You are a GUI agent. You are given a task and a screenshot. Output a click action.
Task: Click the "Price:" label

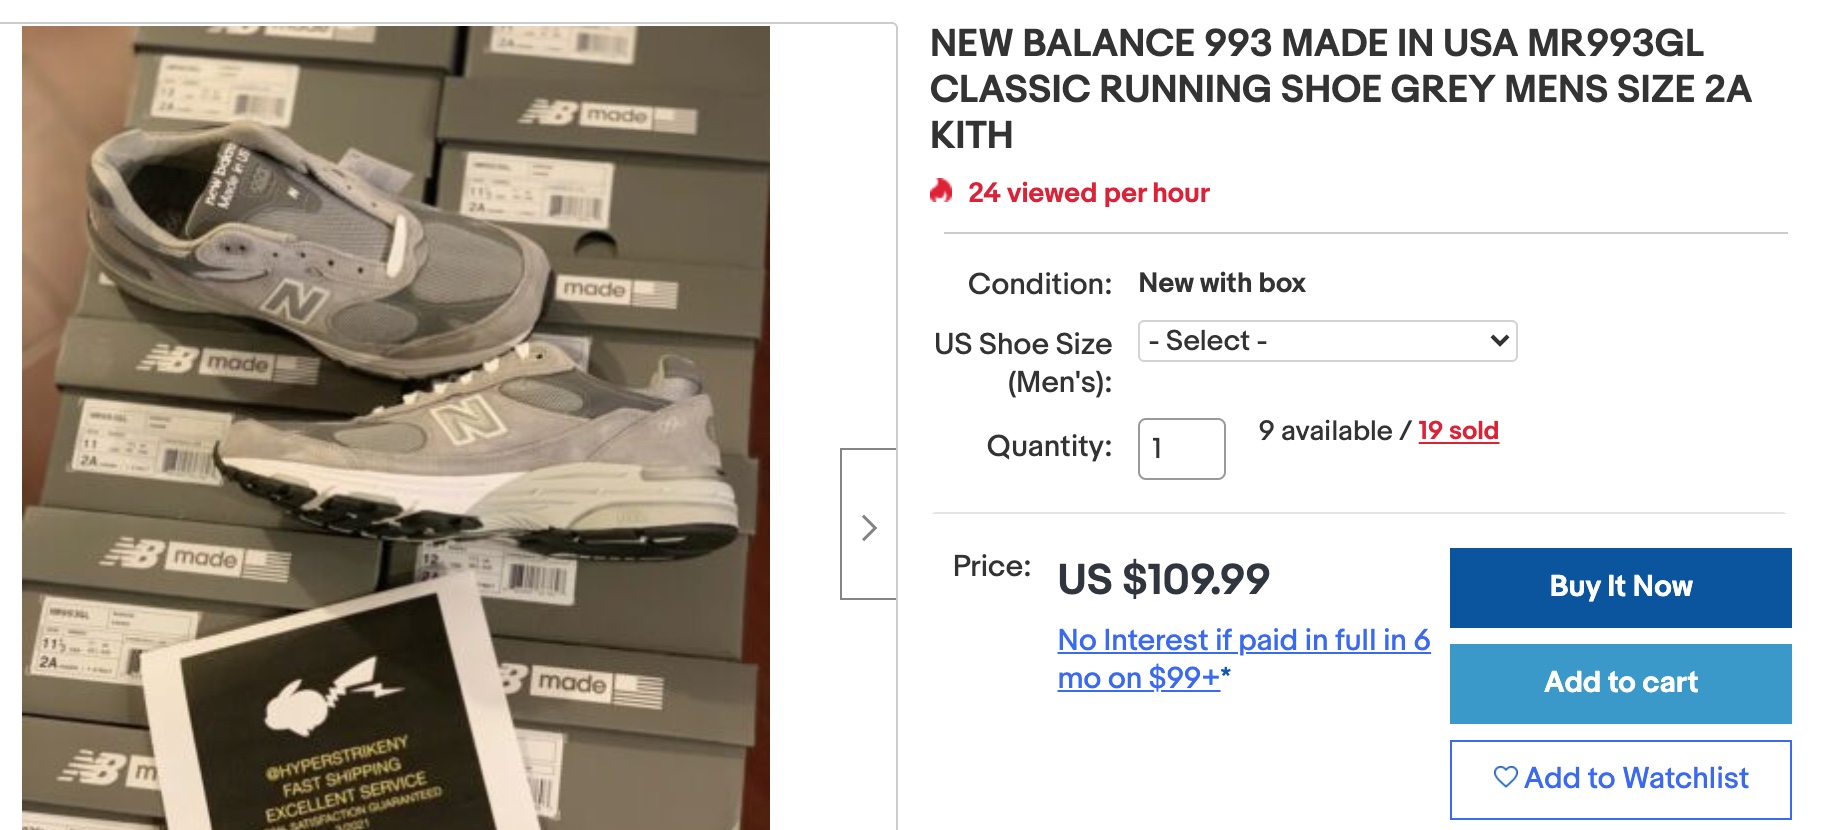pos(991,566)
